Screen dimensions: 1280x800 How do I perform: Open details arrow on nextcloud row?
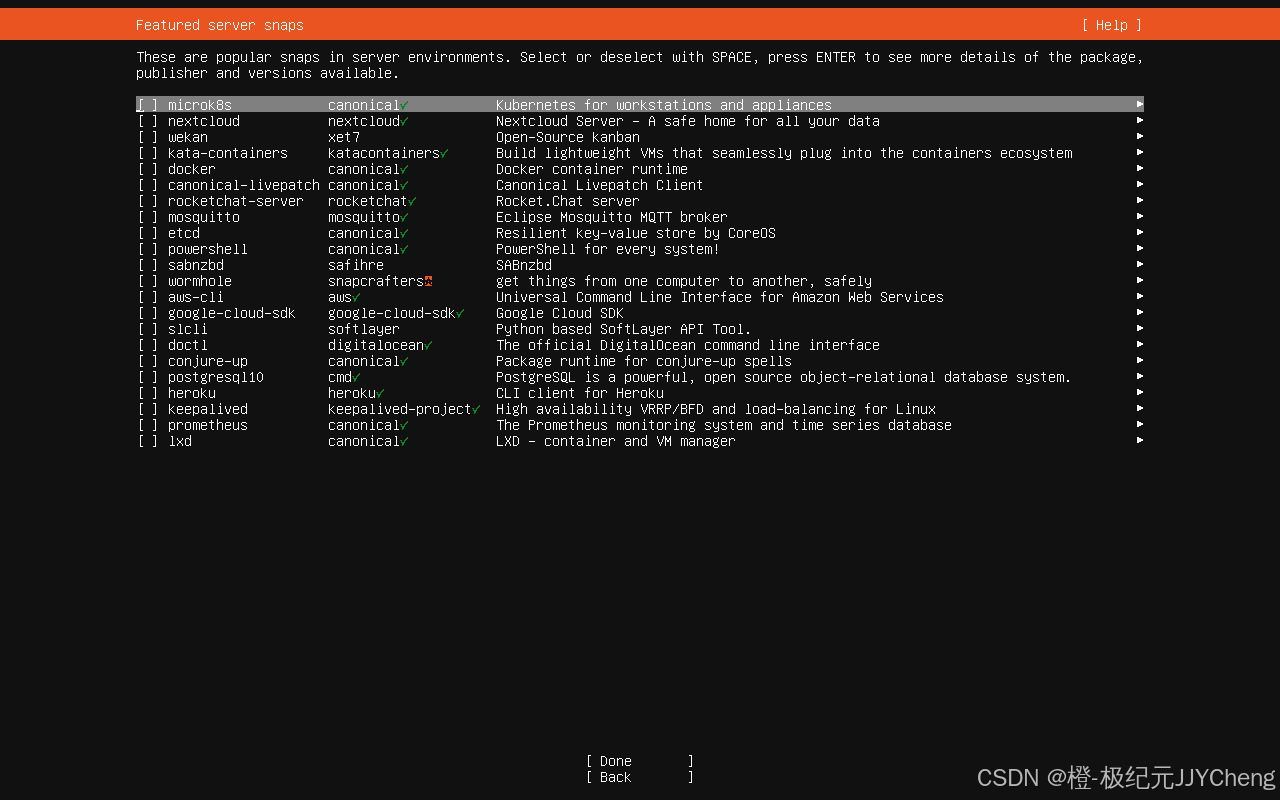pos(1140,120)
